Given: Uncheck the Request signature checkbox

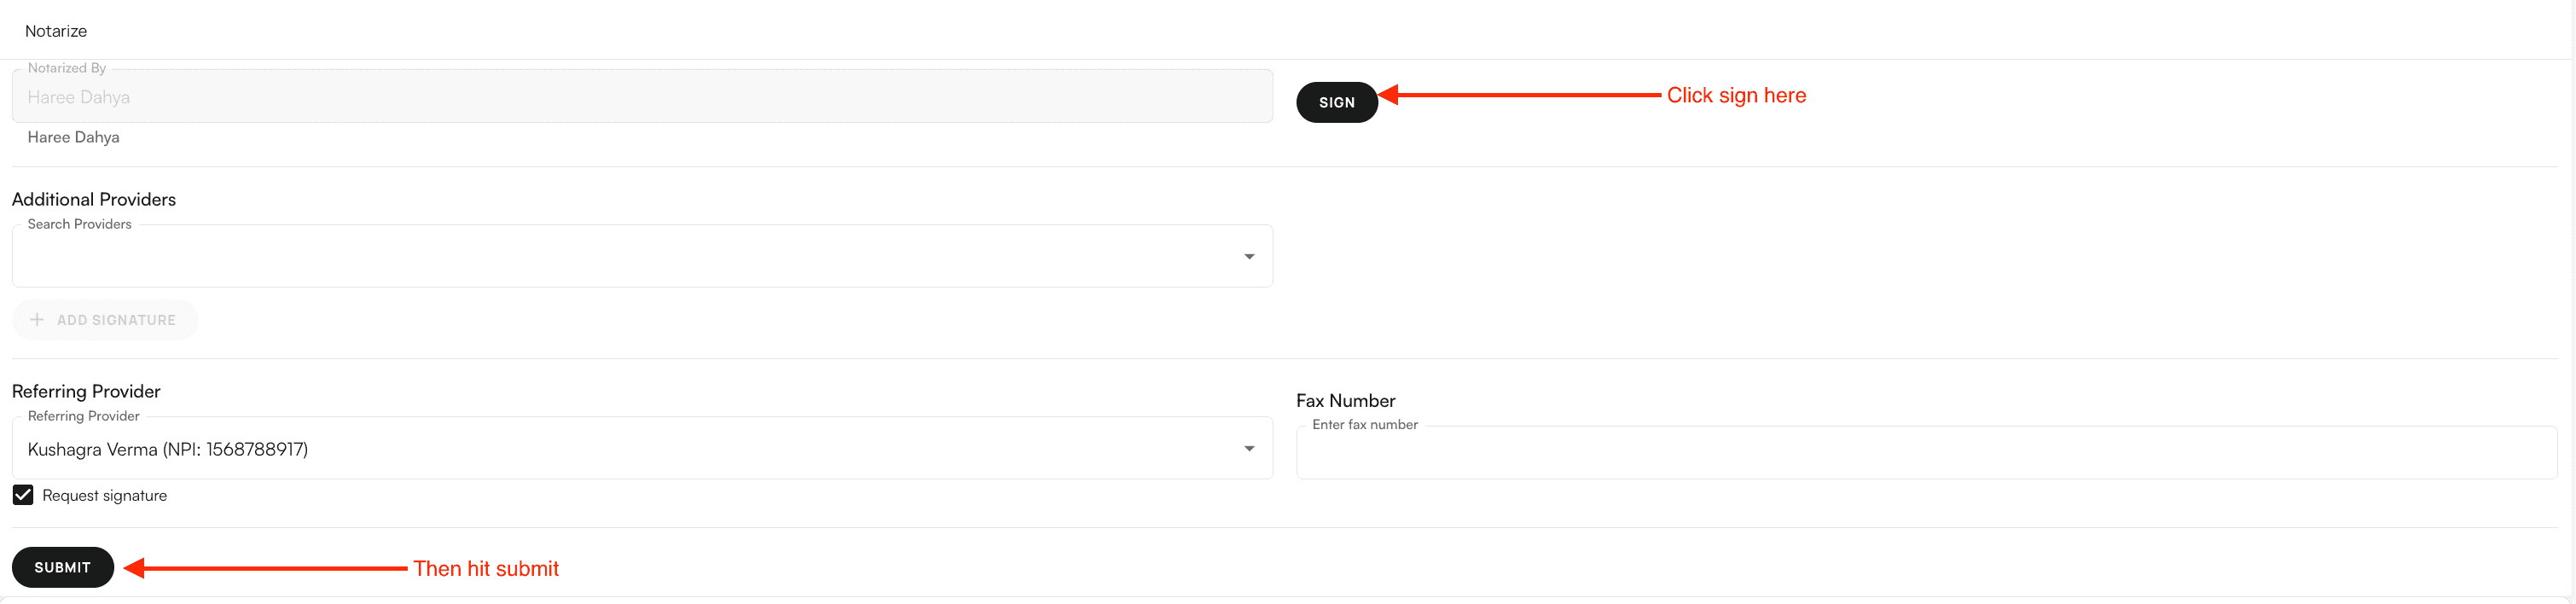Looking at the screenshot, I should click(22, 494).
